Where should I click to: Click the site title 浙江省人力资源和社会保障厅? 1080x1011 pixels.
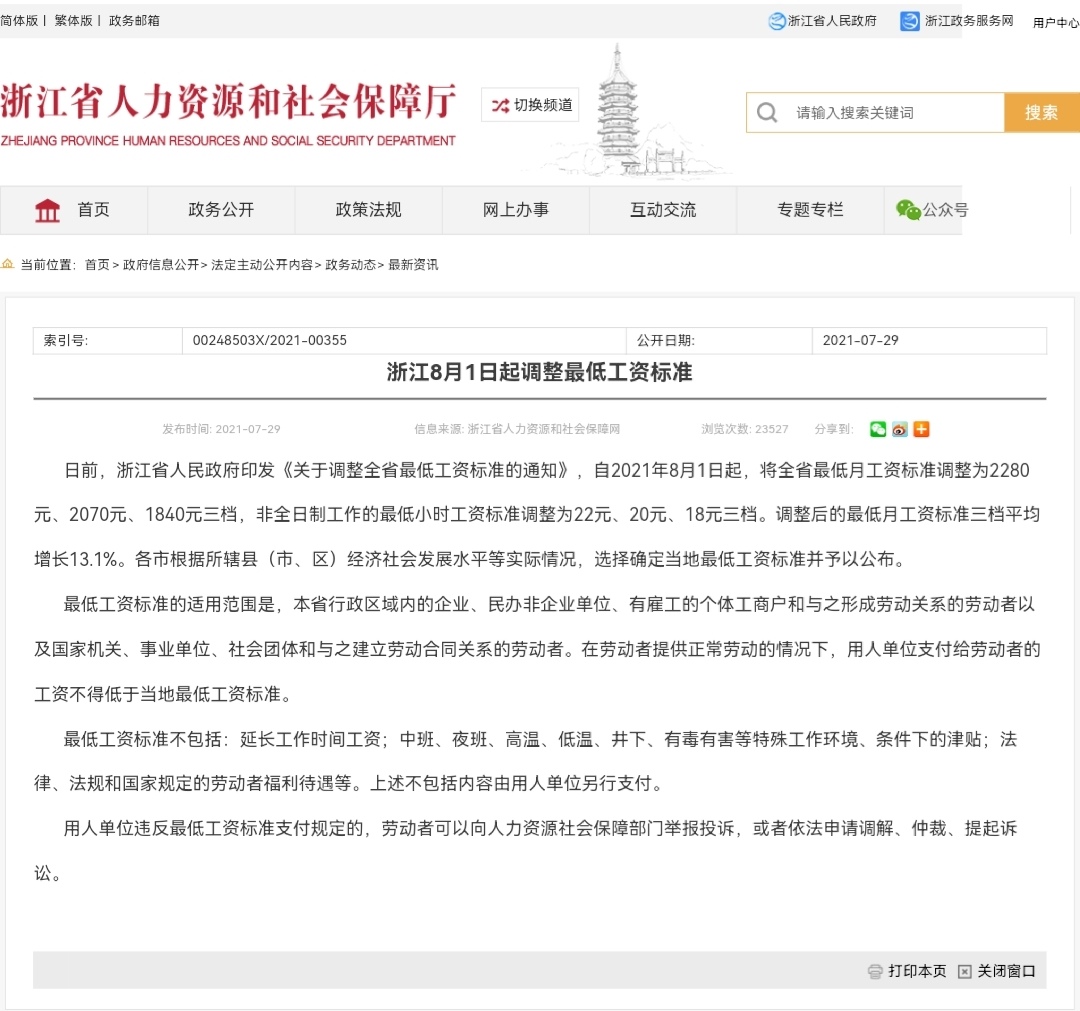[228, 102]
